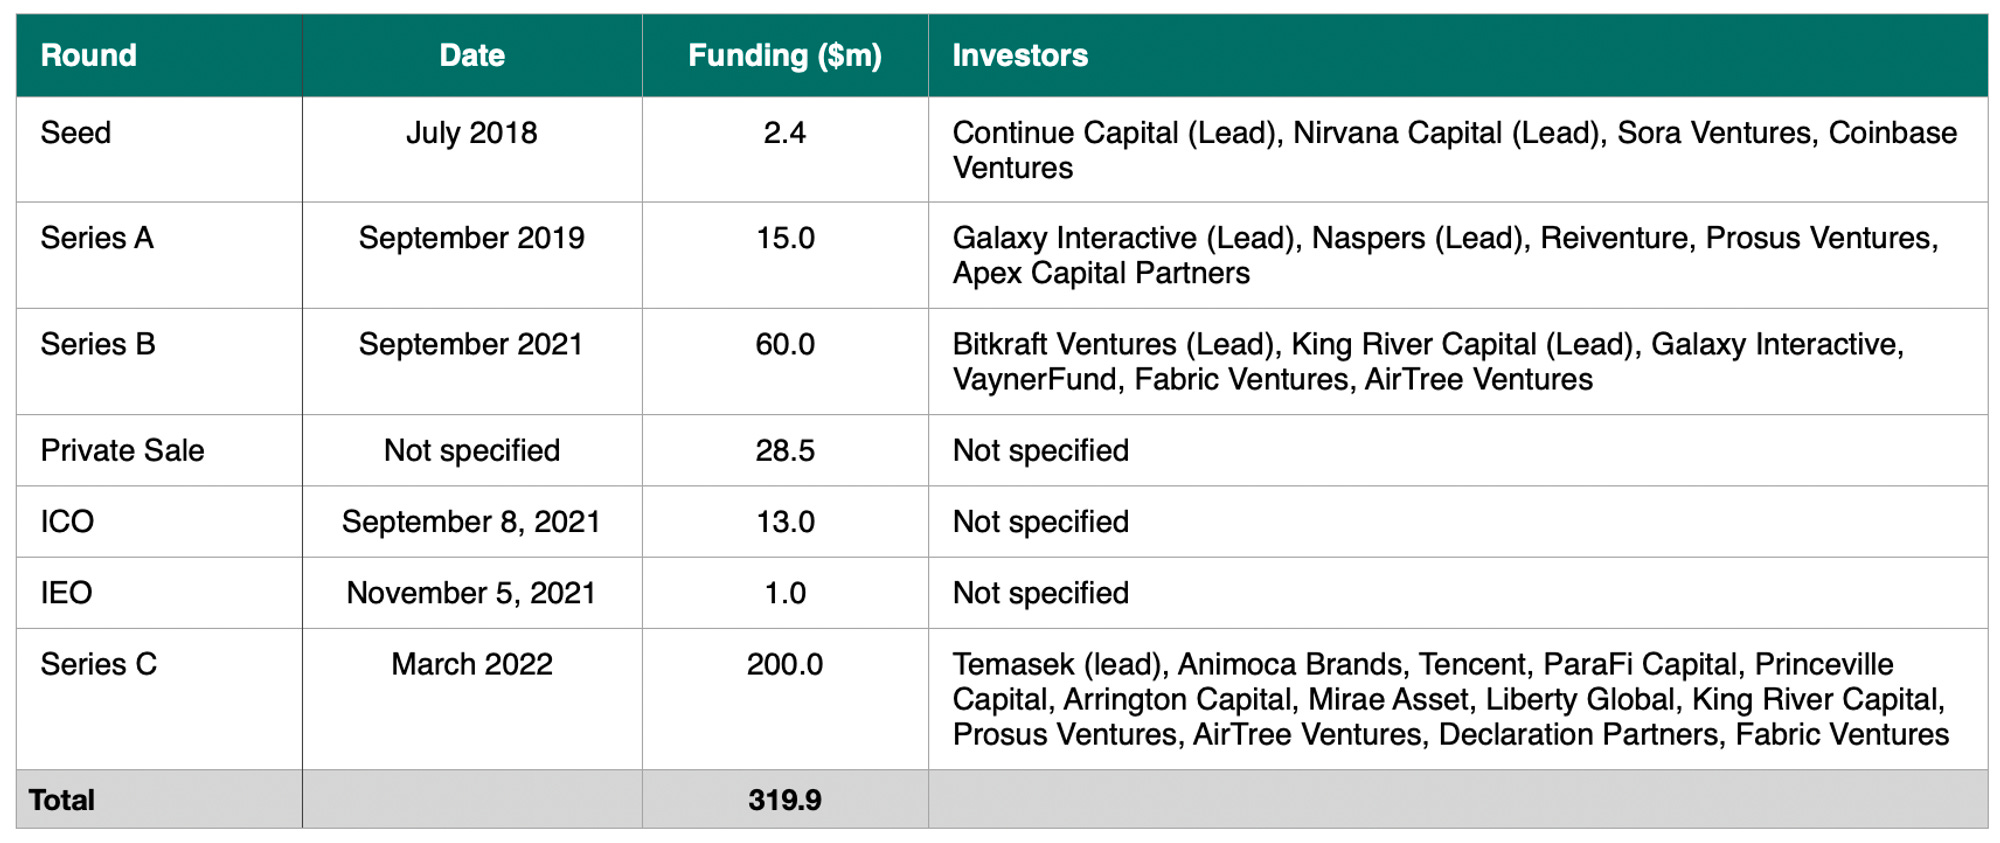Select the September 8, 2021 date cell
Screen dimensions: 2000x843
tap(472, 521)
